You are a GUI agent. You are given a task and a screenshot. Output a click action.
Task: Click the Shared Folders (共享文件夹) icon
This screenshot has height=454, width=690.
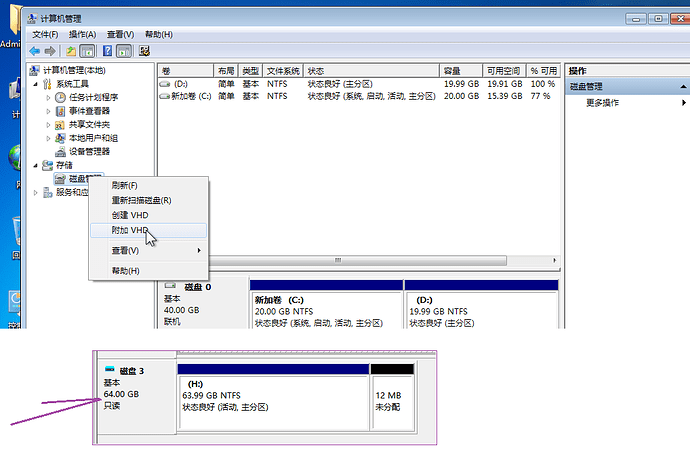(61, 125)
